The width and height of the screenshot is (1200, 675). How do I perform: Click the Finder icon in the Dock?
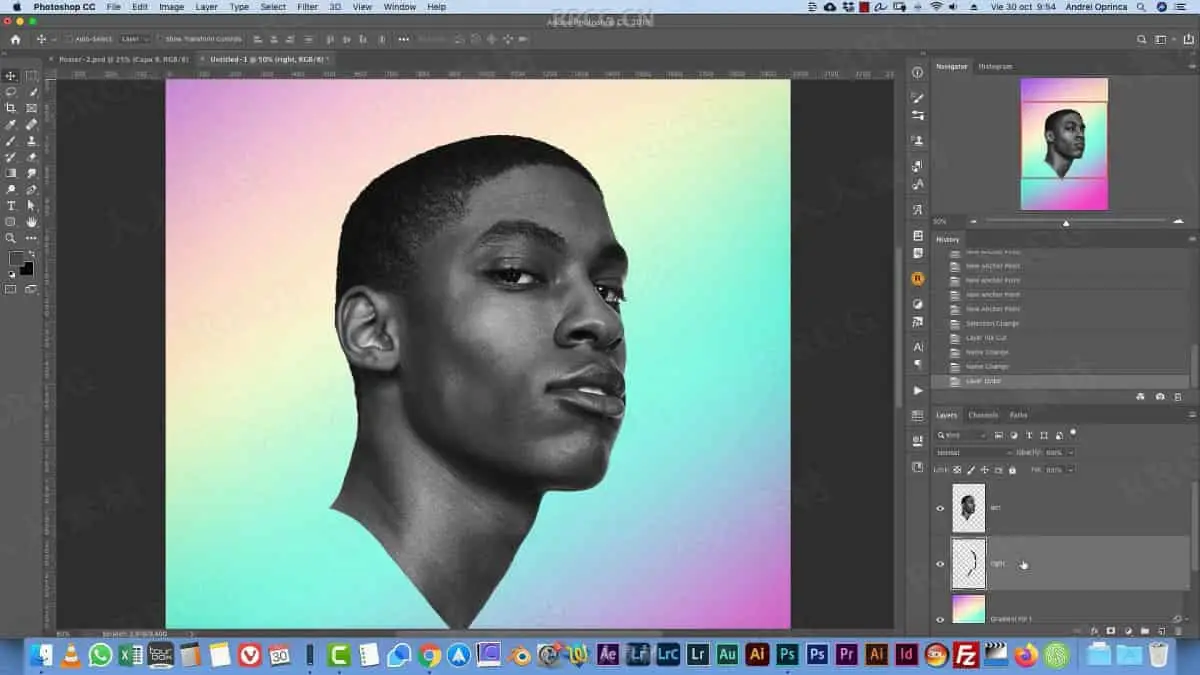41,655
